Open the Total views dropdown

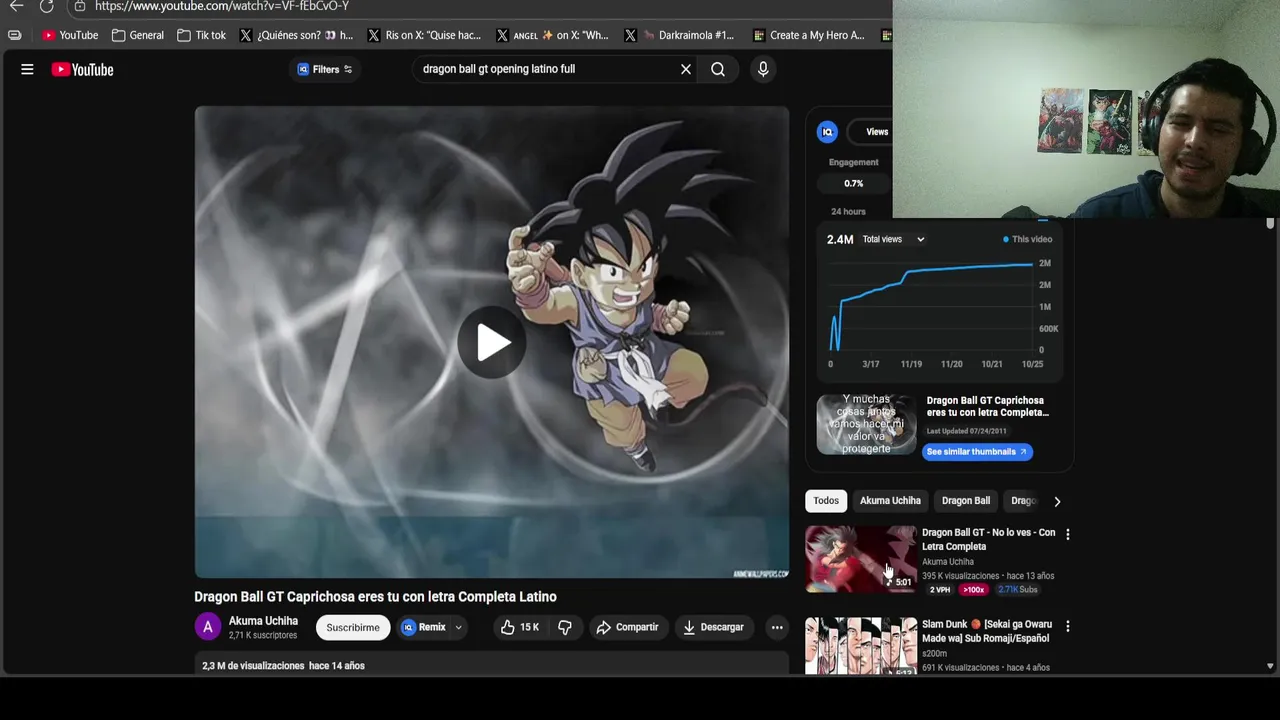coord(893,239)
